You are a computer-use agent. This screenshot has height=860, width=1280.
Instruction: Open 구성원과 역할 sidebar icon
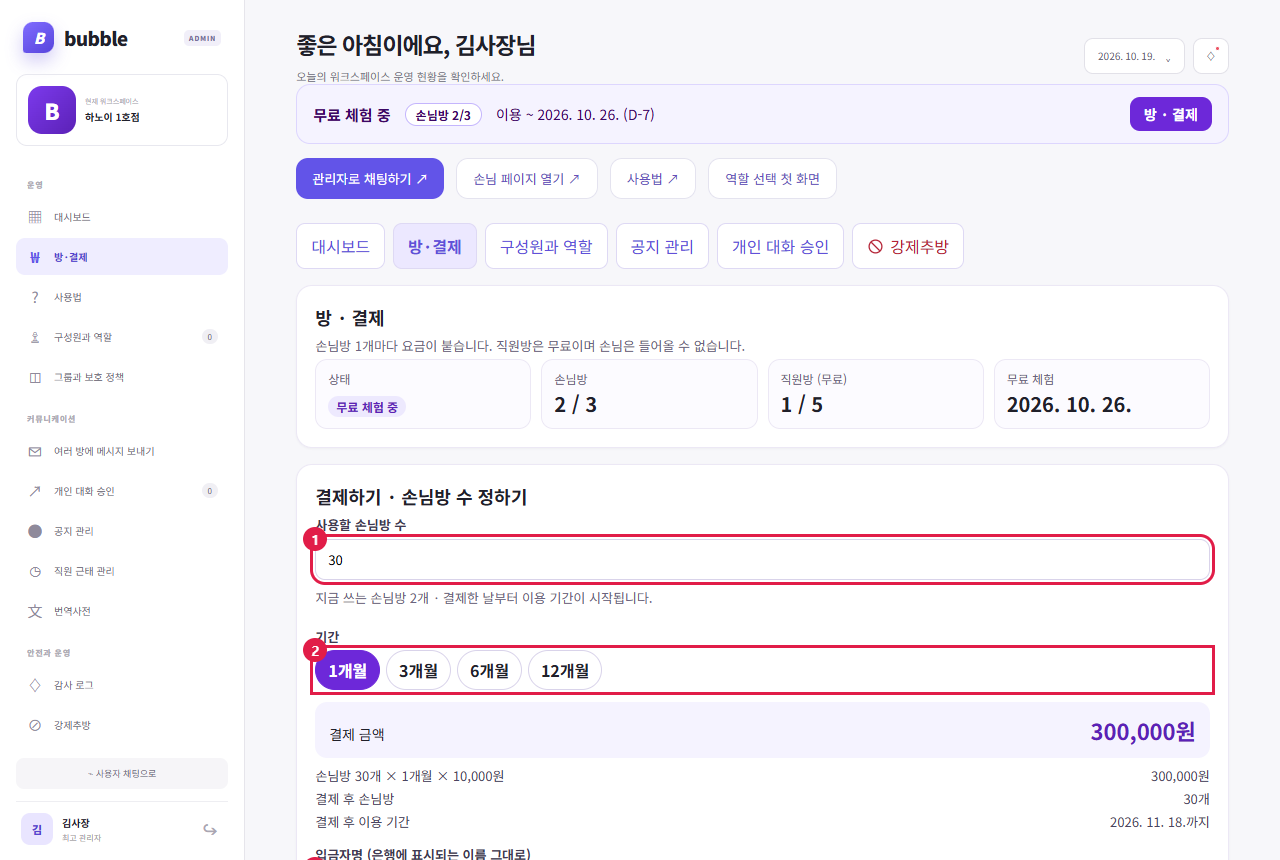[x=35, y=337]
